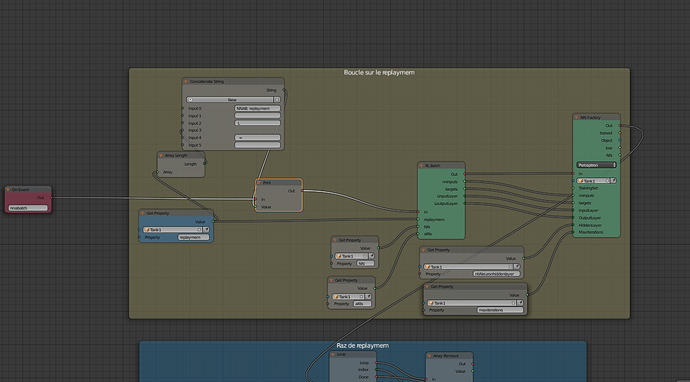Click the empty Input 5 field
The image size is (690, 382).
[257, 145]
